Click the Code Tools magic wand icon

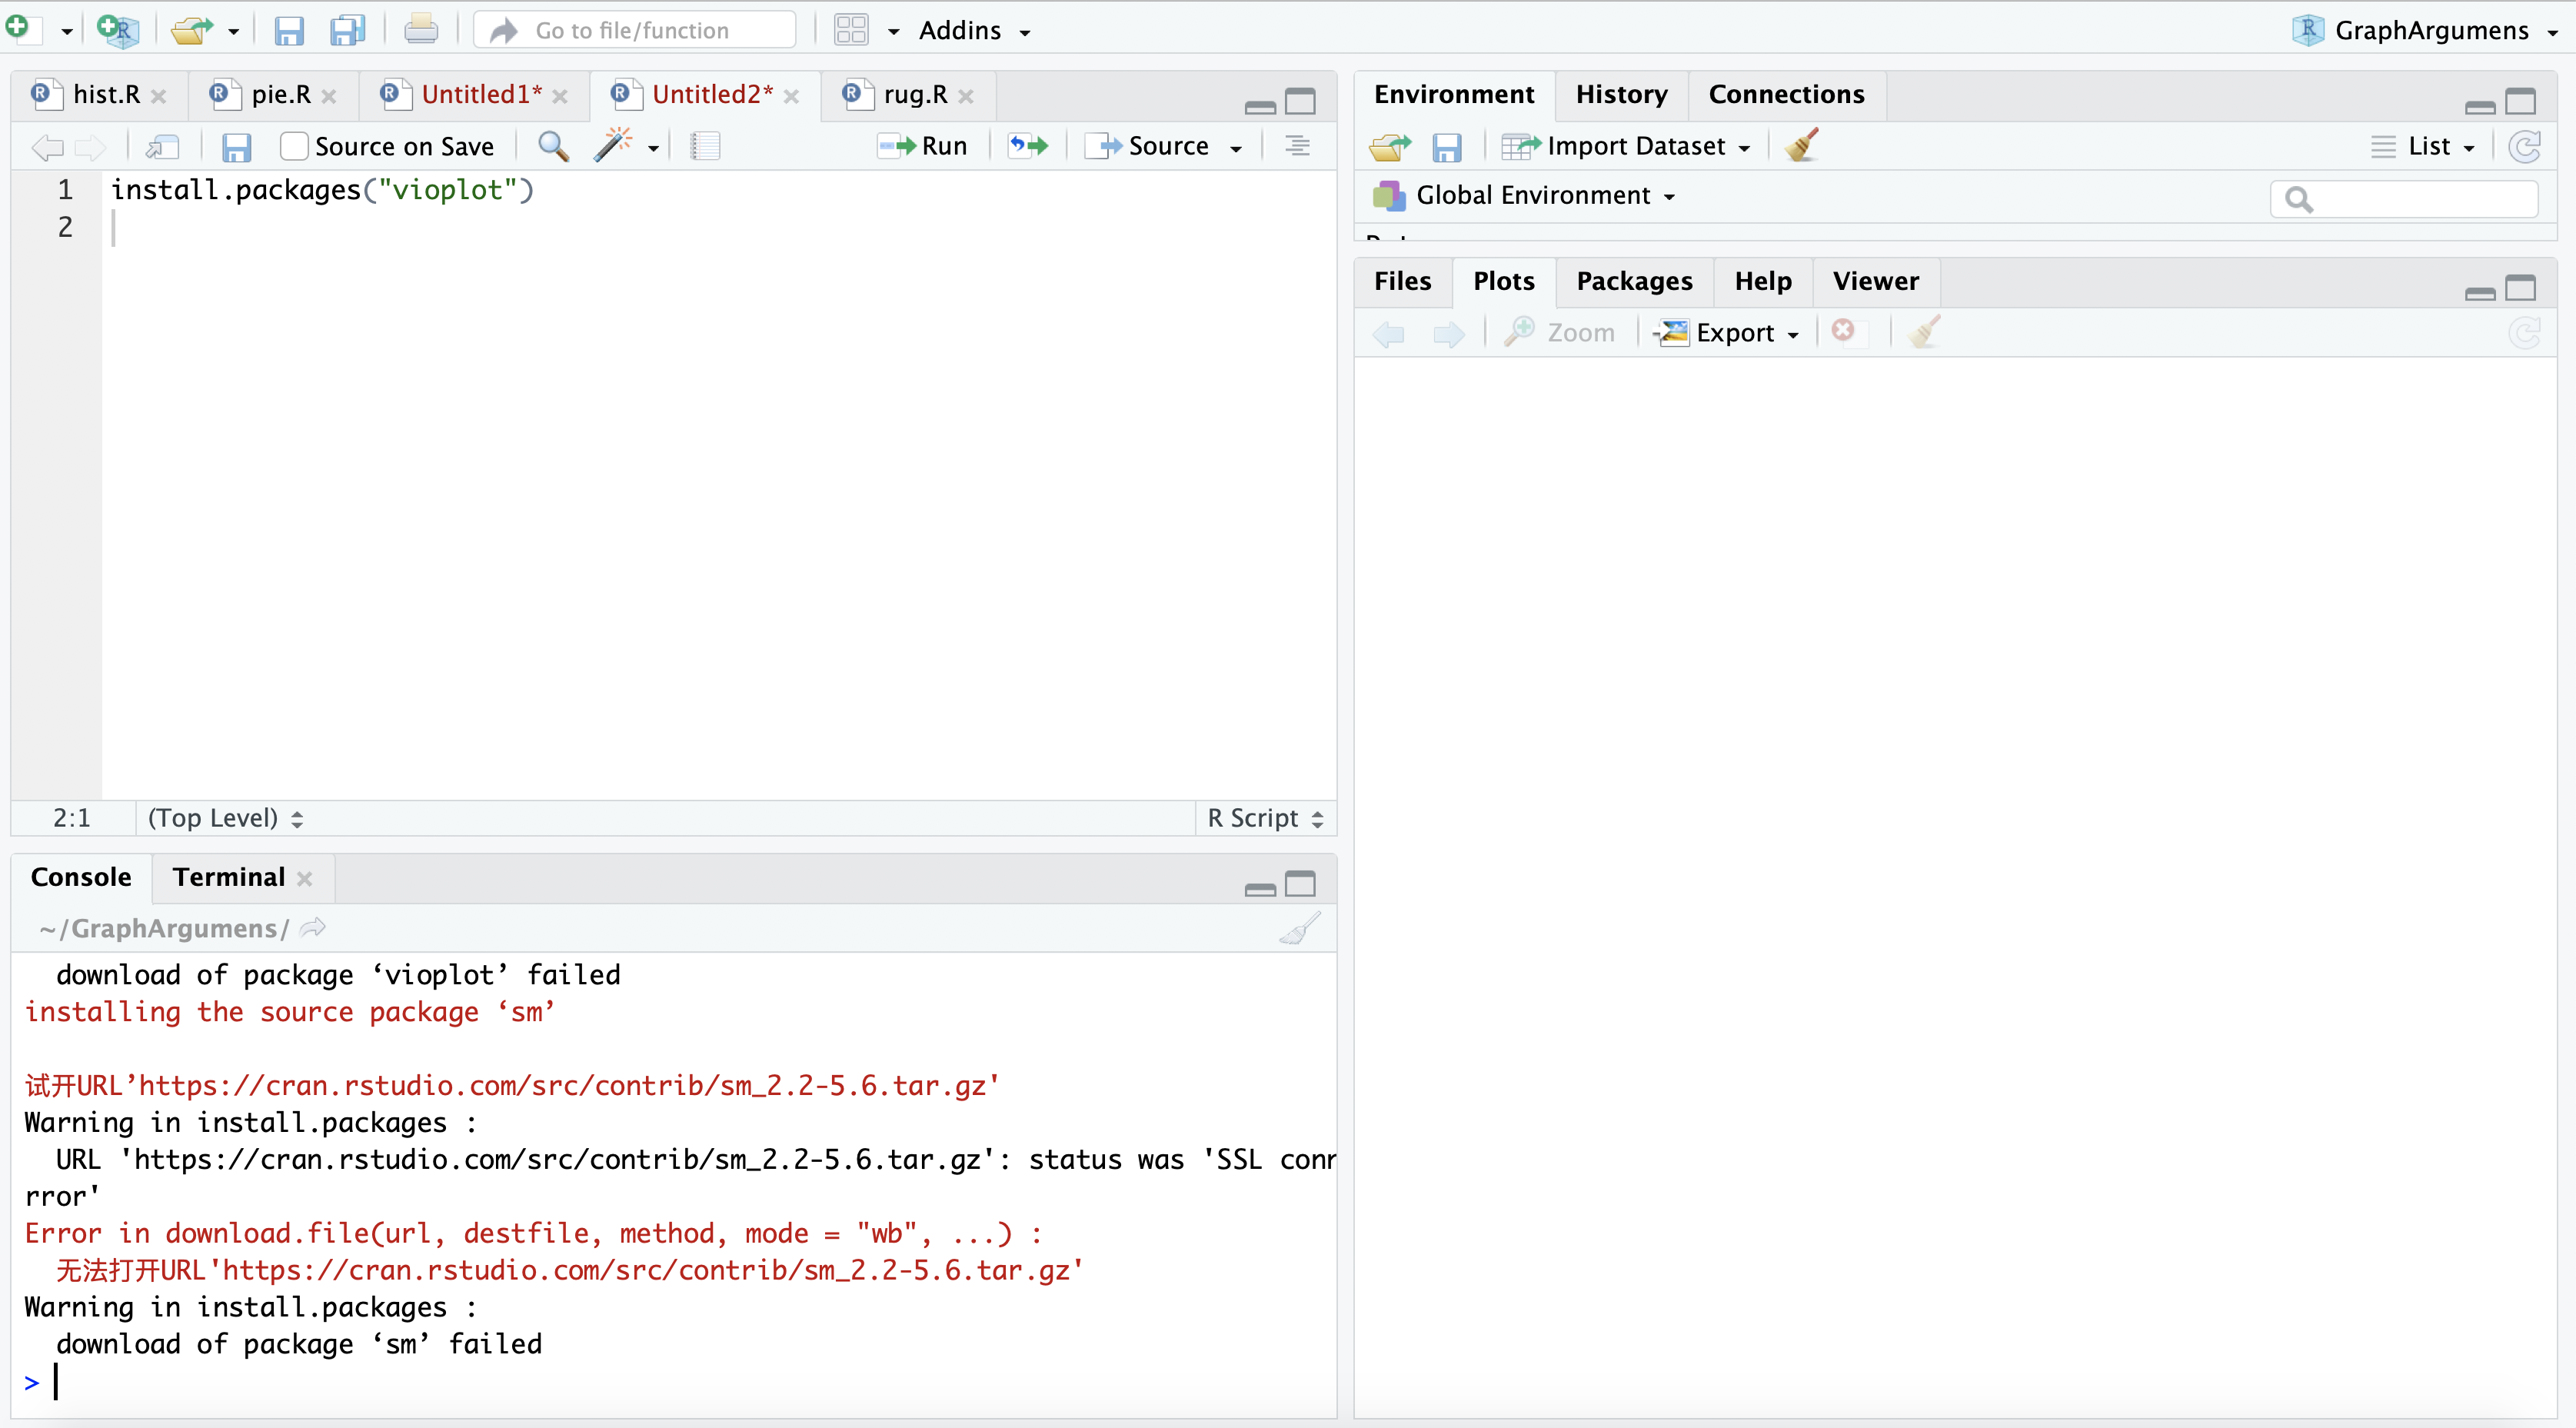[x=612, y=145]
